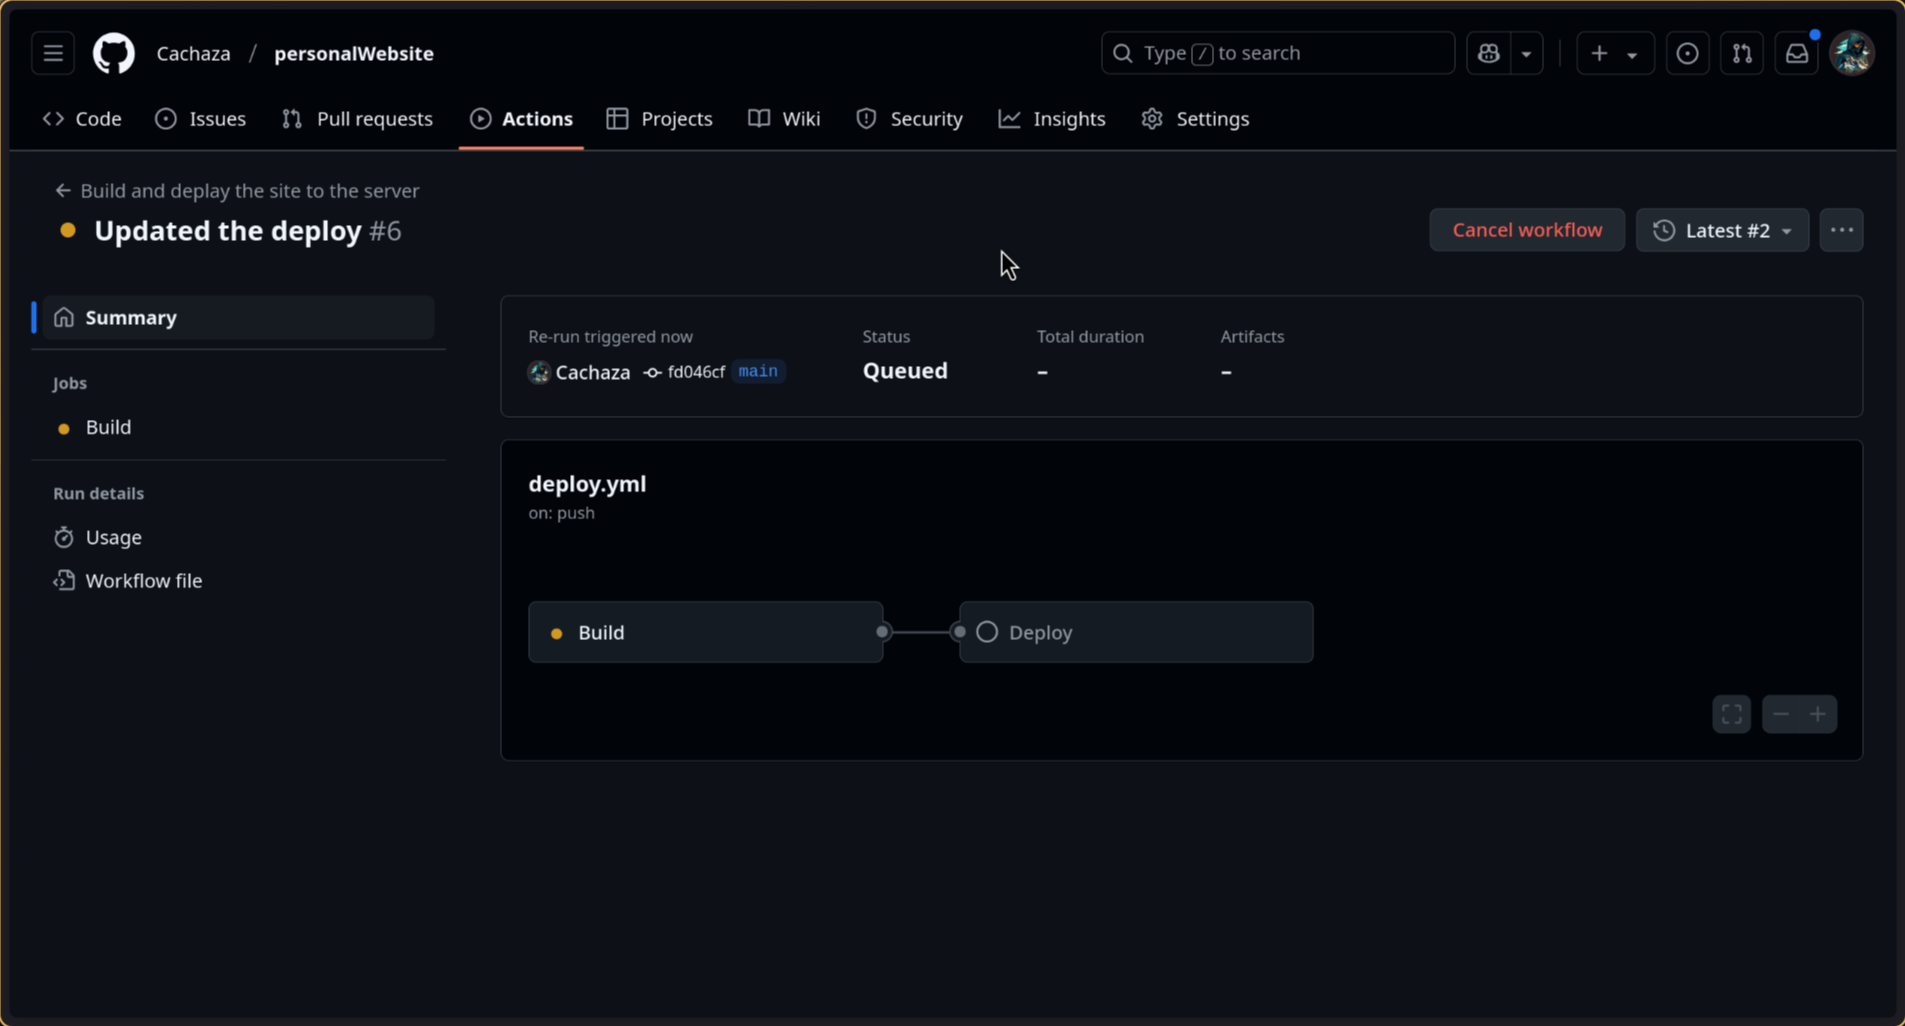
Task: Open the notifications inbox icon
Action: pyautogui.click(x=1797, y=53)
